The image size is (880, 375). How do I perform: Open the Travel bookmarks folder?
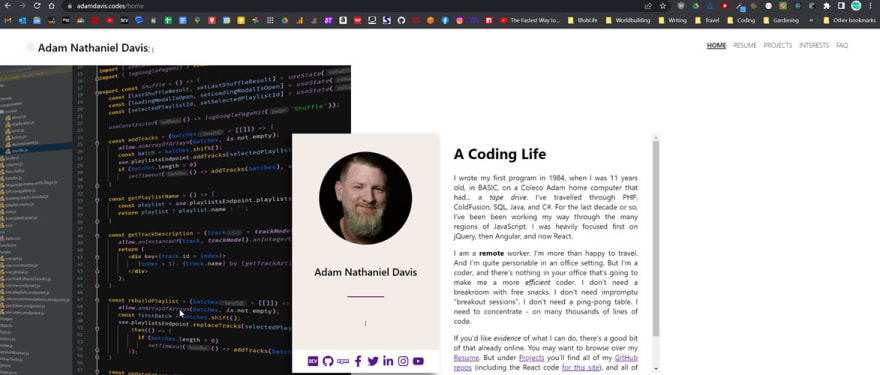(707, 20)
